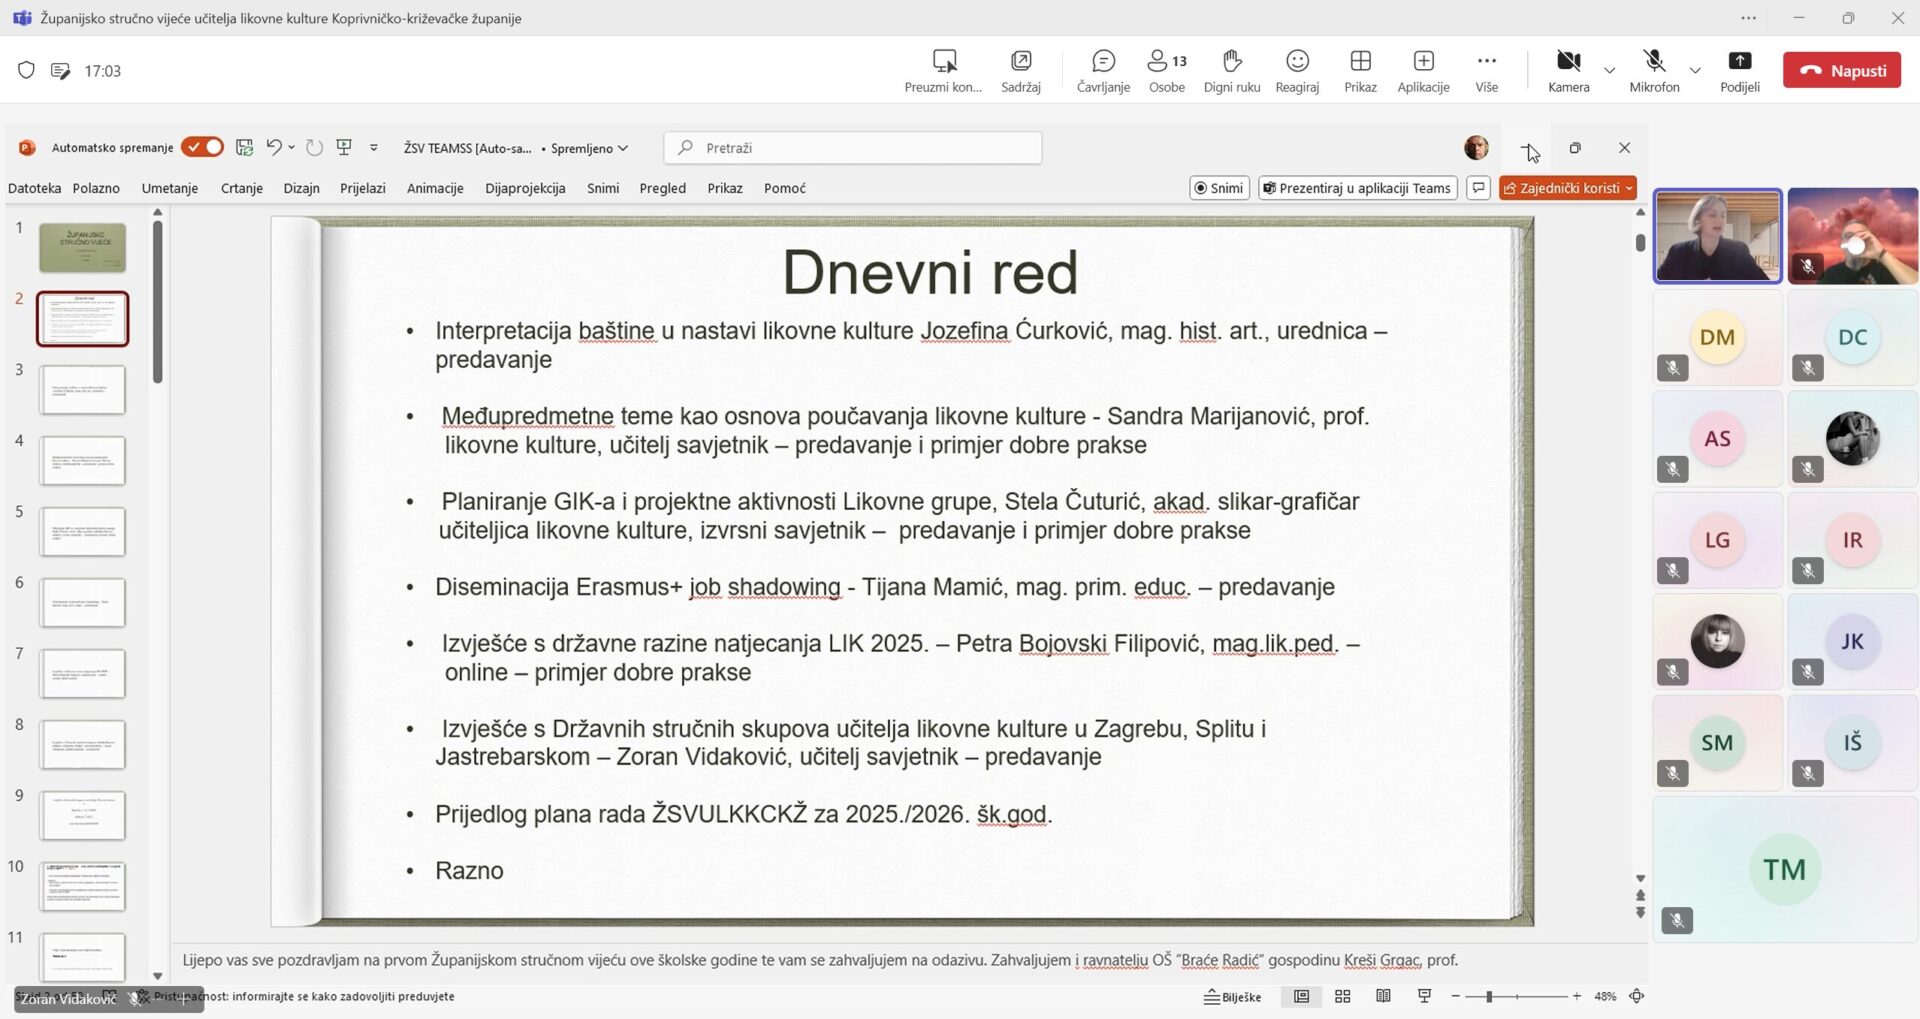The image size is (1920, 1019).
Task: Click the Pretraži search field
Action: 853,148
